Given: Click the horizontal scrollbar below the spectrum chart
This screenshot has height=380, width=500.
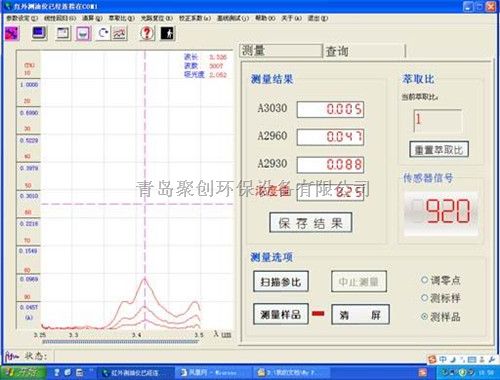Looking at the screenshot, I should [120, 342].
